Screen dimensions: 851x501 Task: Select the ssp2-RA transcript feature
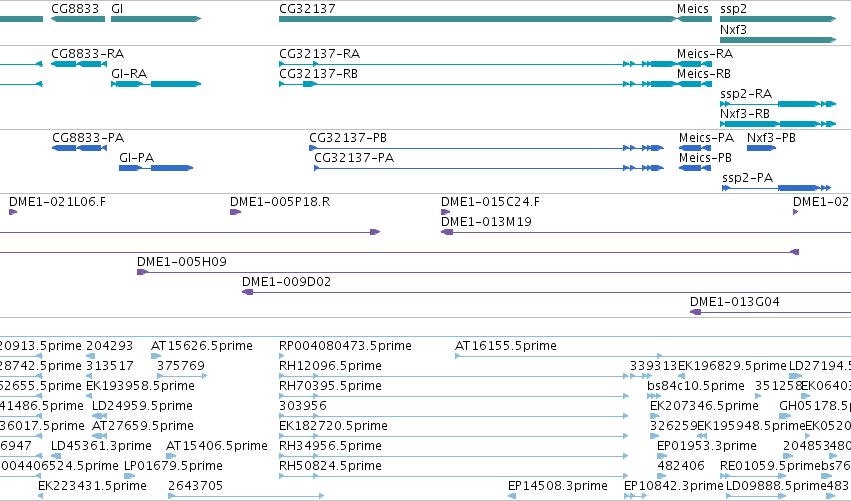778,104
